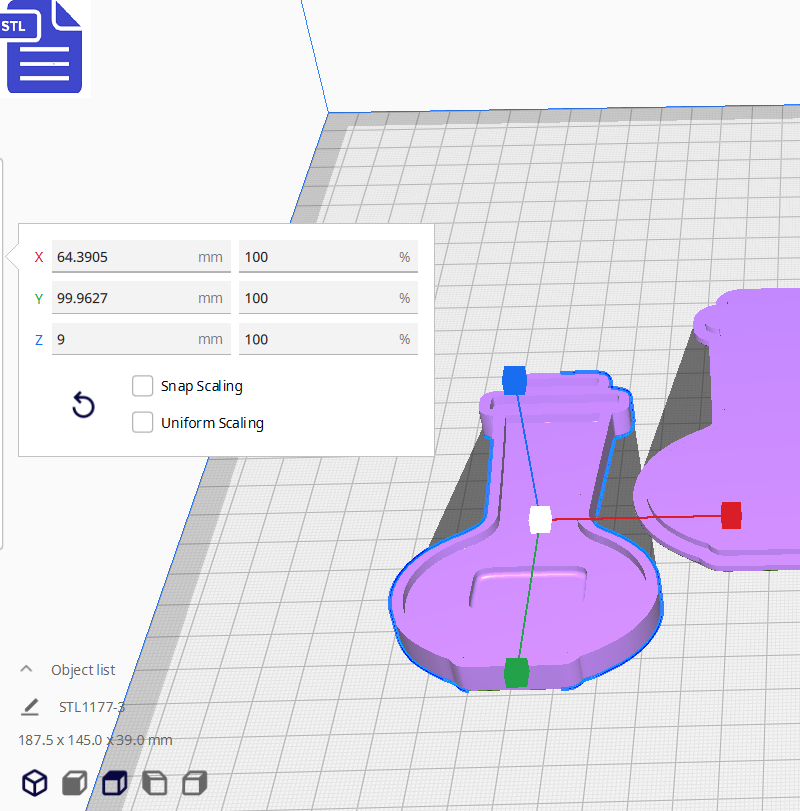Image resolution: width=800 pixels, height=811 pixels.
Task: Click the blue Z-axis scale handle
Action: (x=514, y=380)
